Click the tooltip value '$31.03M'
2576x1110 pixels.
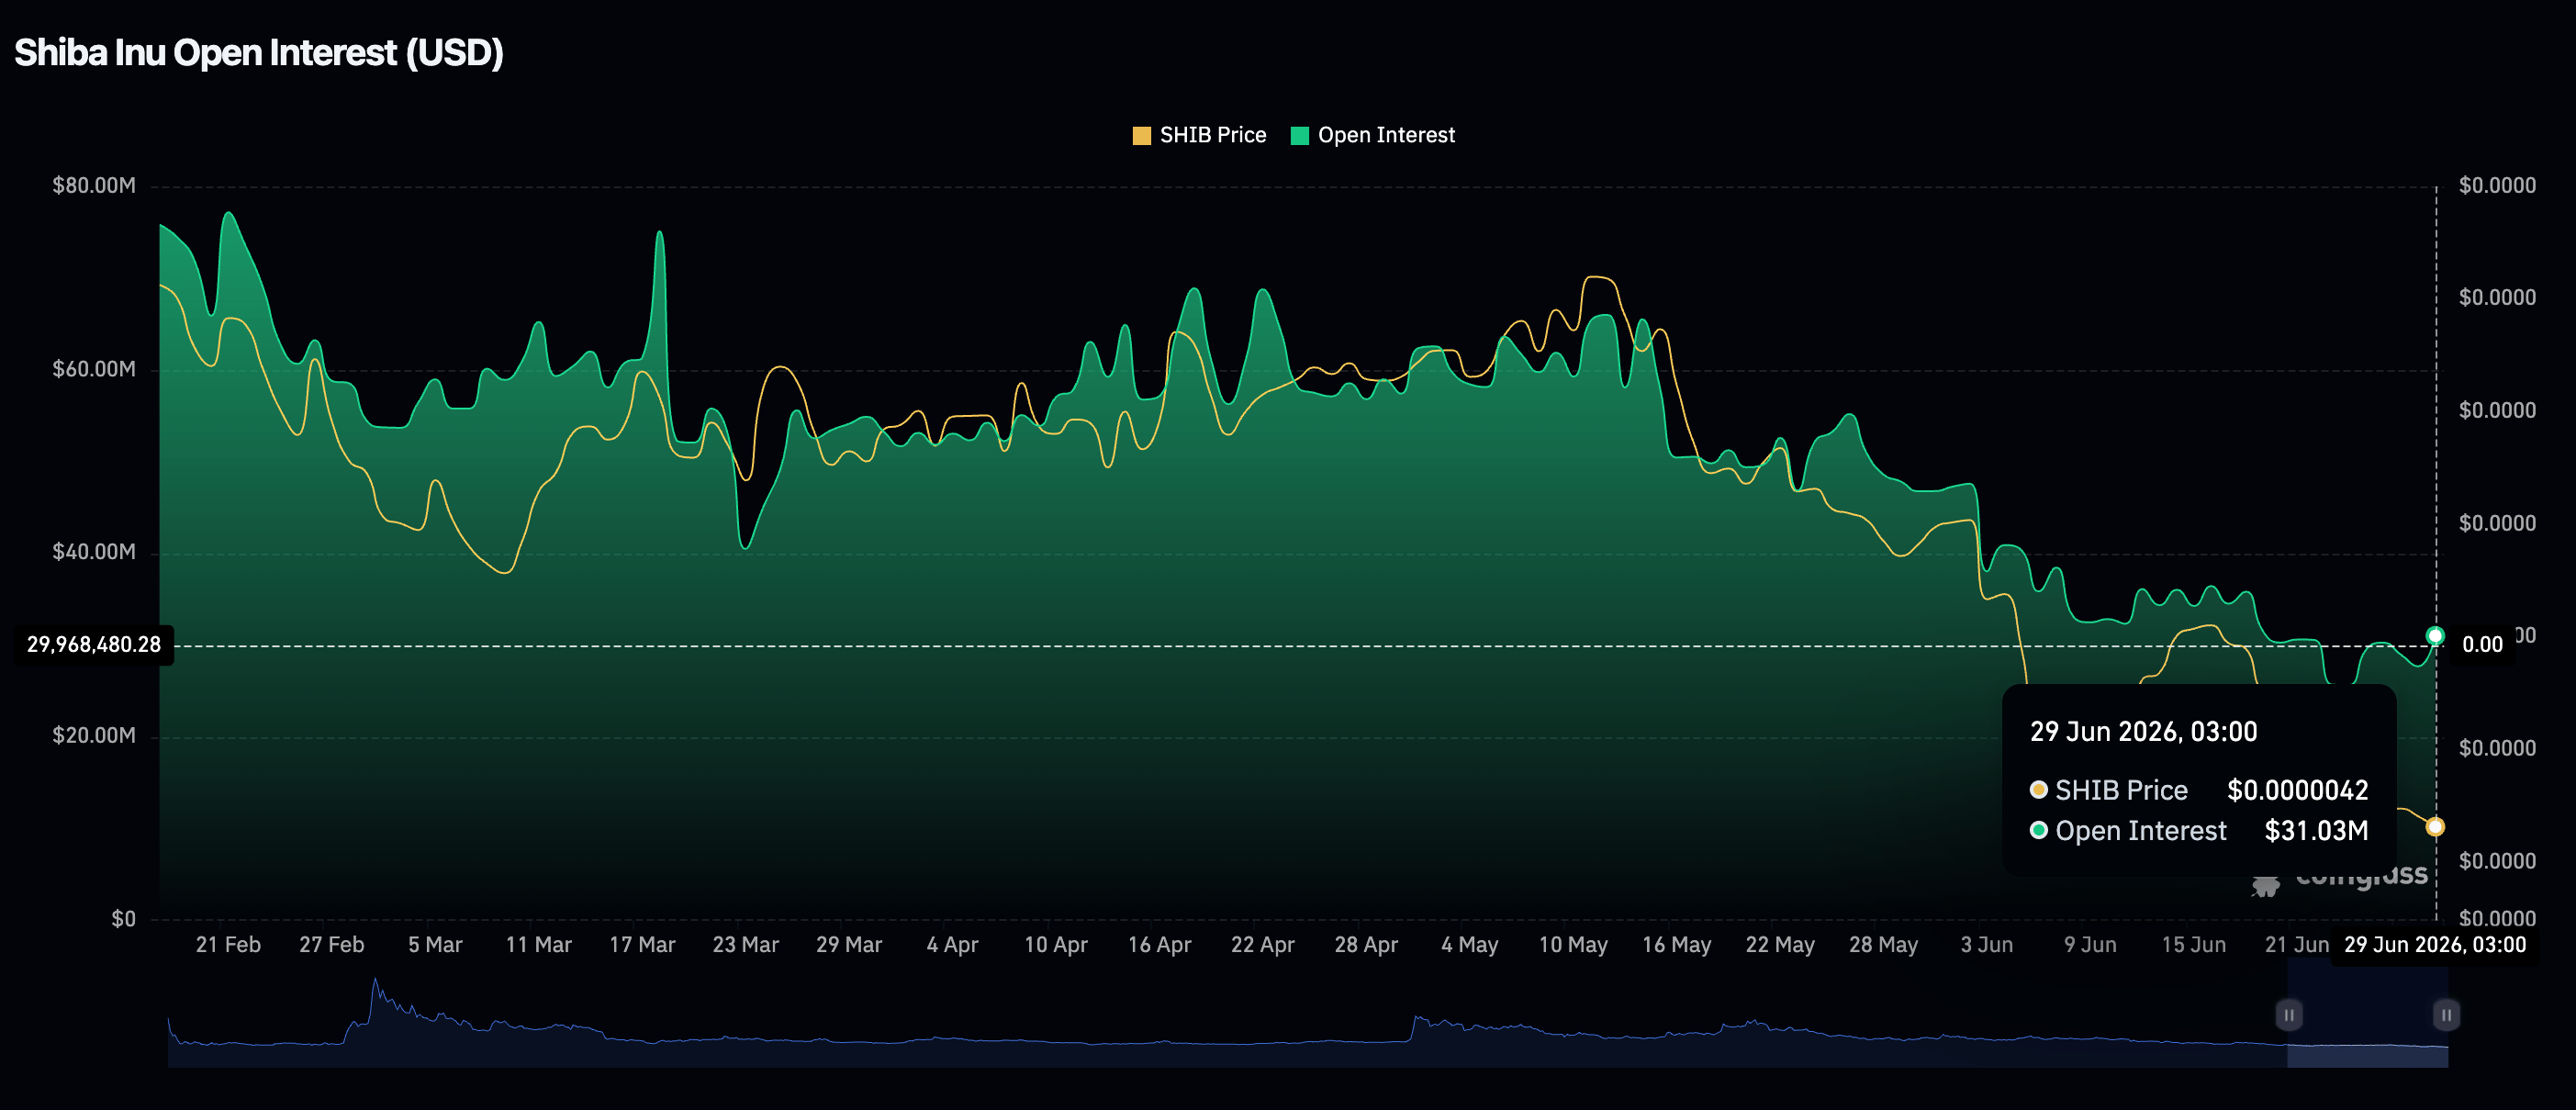(x=2316, y=831)
